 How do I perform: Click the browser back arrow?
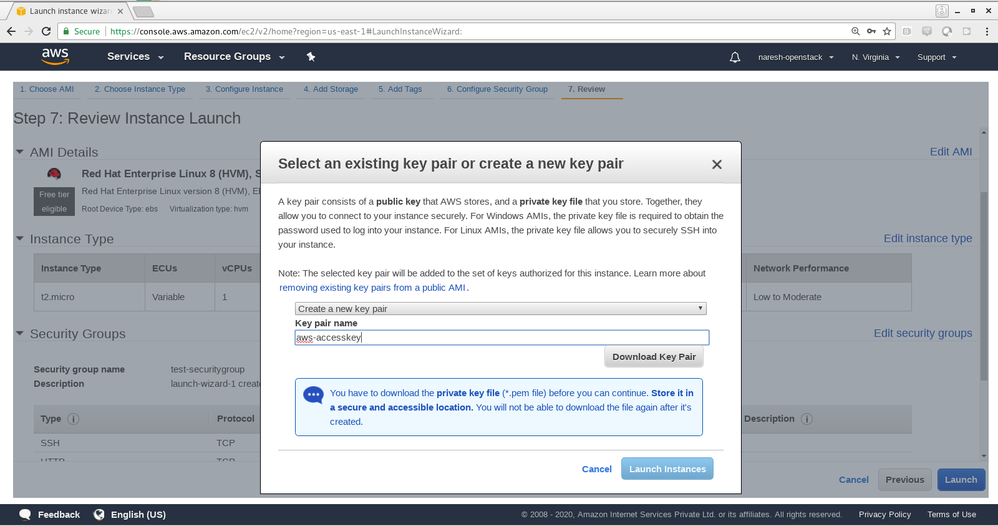tap(11, 31)
